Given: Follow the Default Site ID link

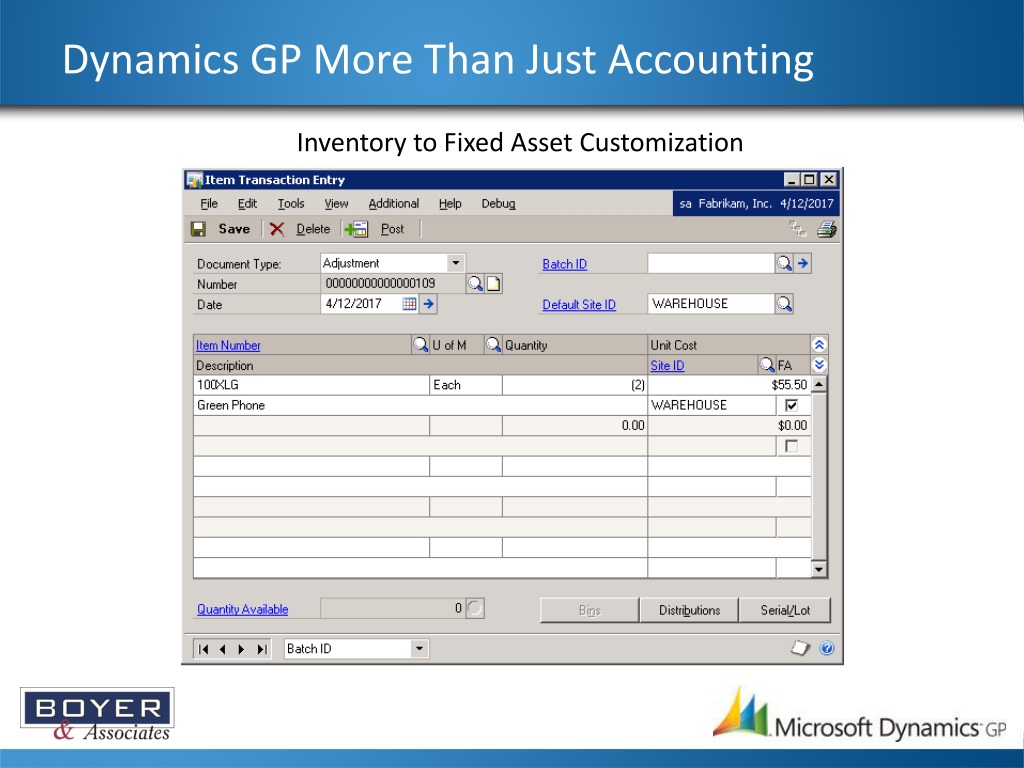Looking at the screenshot, I should pyautogui.click(x=579, y=304).
